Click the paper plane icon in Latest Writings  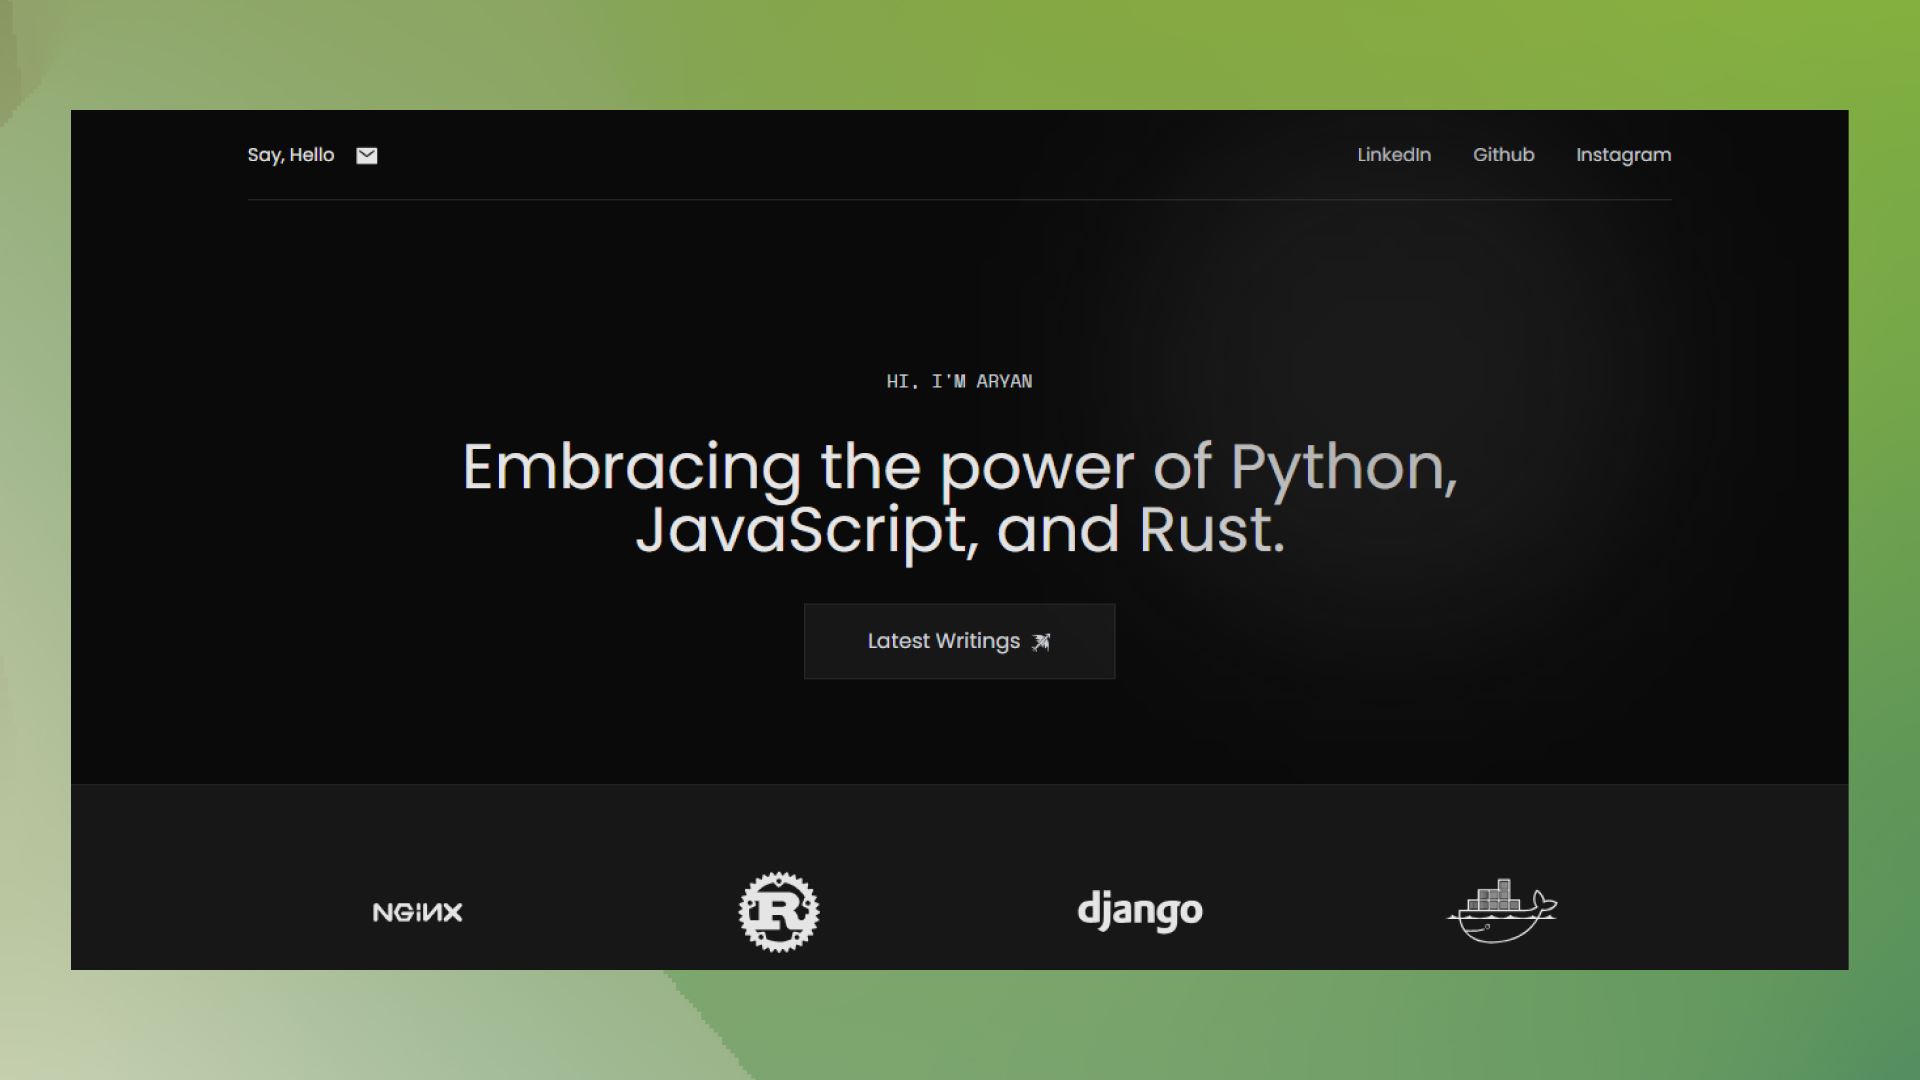(1041, 642)
